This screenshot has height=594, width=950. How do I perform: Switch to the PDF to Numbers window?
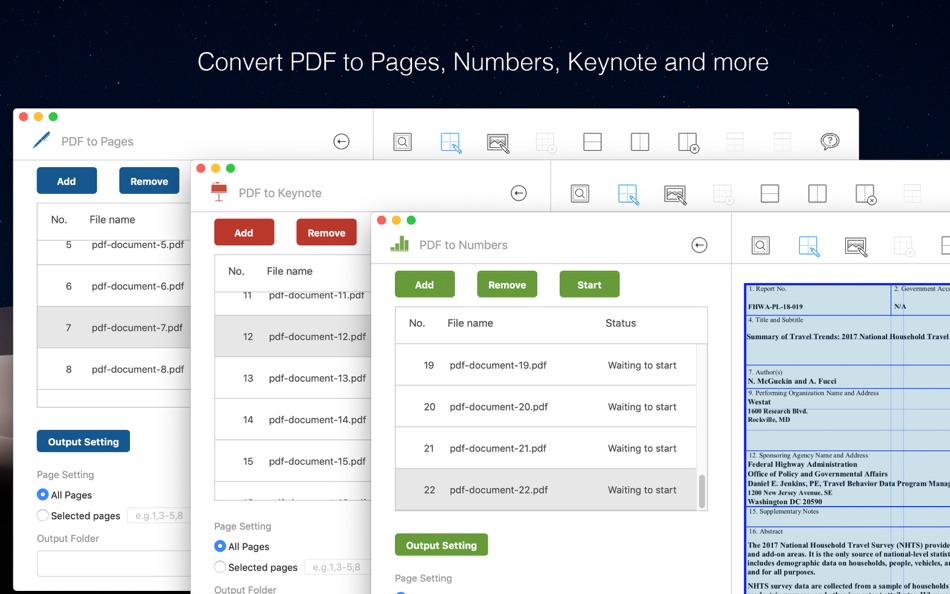[x=464, y=244]
